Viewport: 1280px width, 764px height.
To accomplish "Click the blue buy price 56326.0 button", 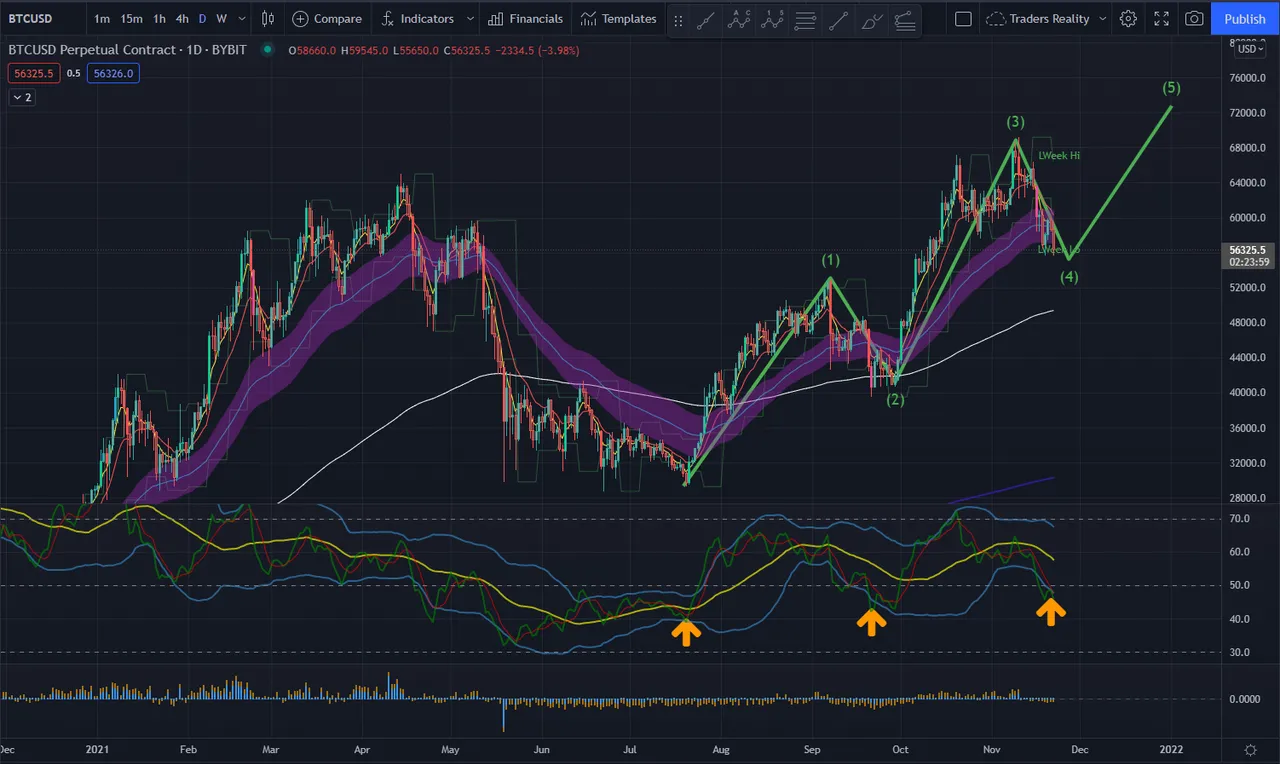I will pyautogui.click(x=113, y=72).
